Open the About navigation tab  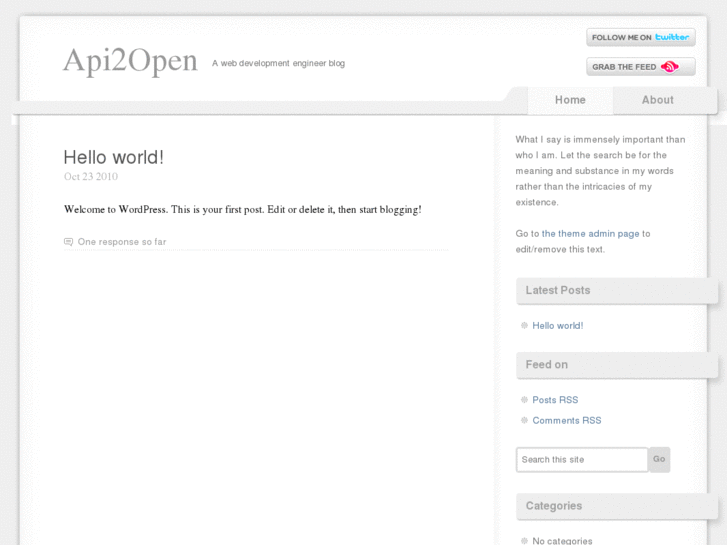point(657,100)
